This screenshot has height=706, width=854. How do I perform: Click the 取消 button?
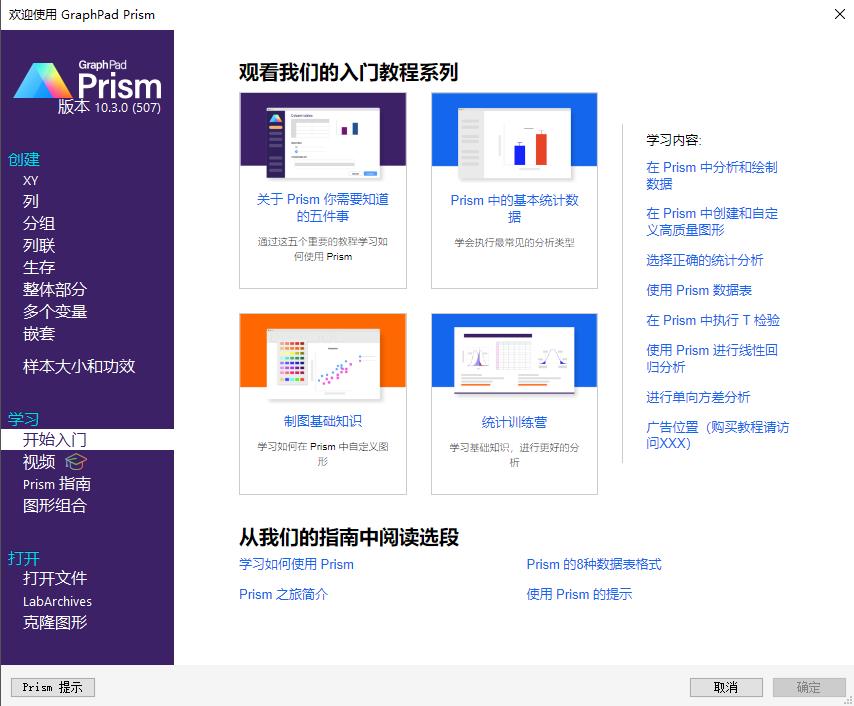pyautogui.click(x=725, y=687)
